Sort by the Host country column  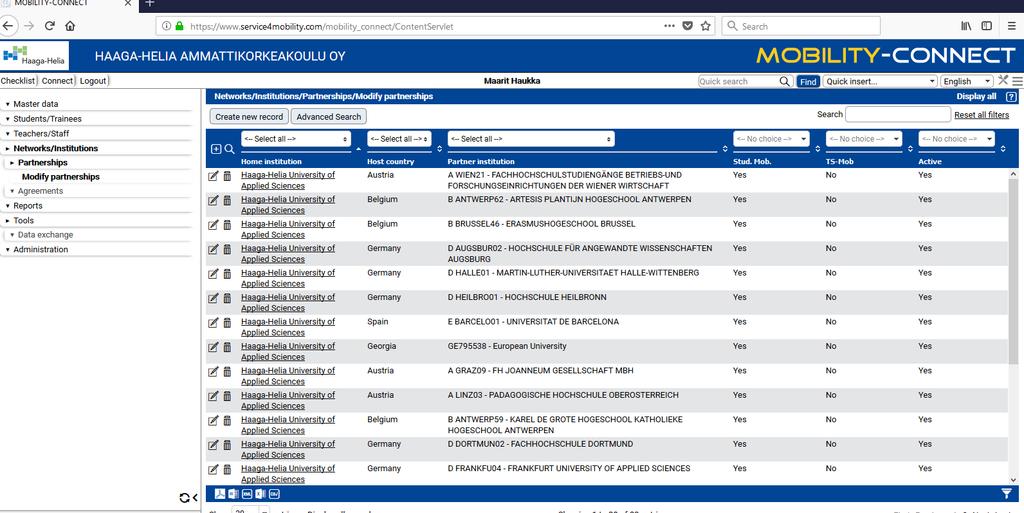[x=440, y=149]
